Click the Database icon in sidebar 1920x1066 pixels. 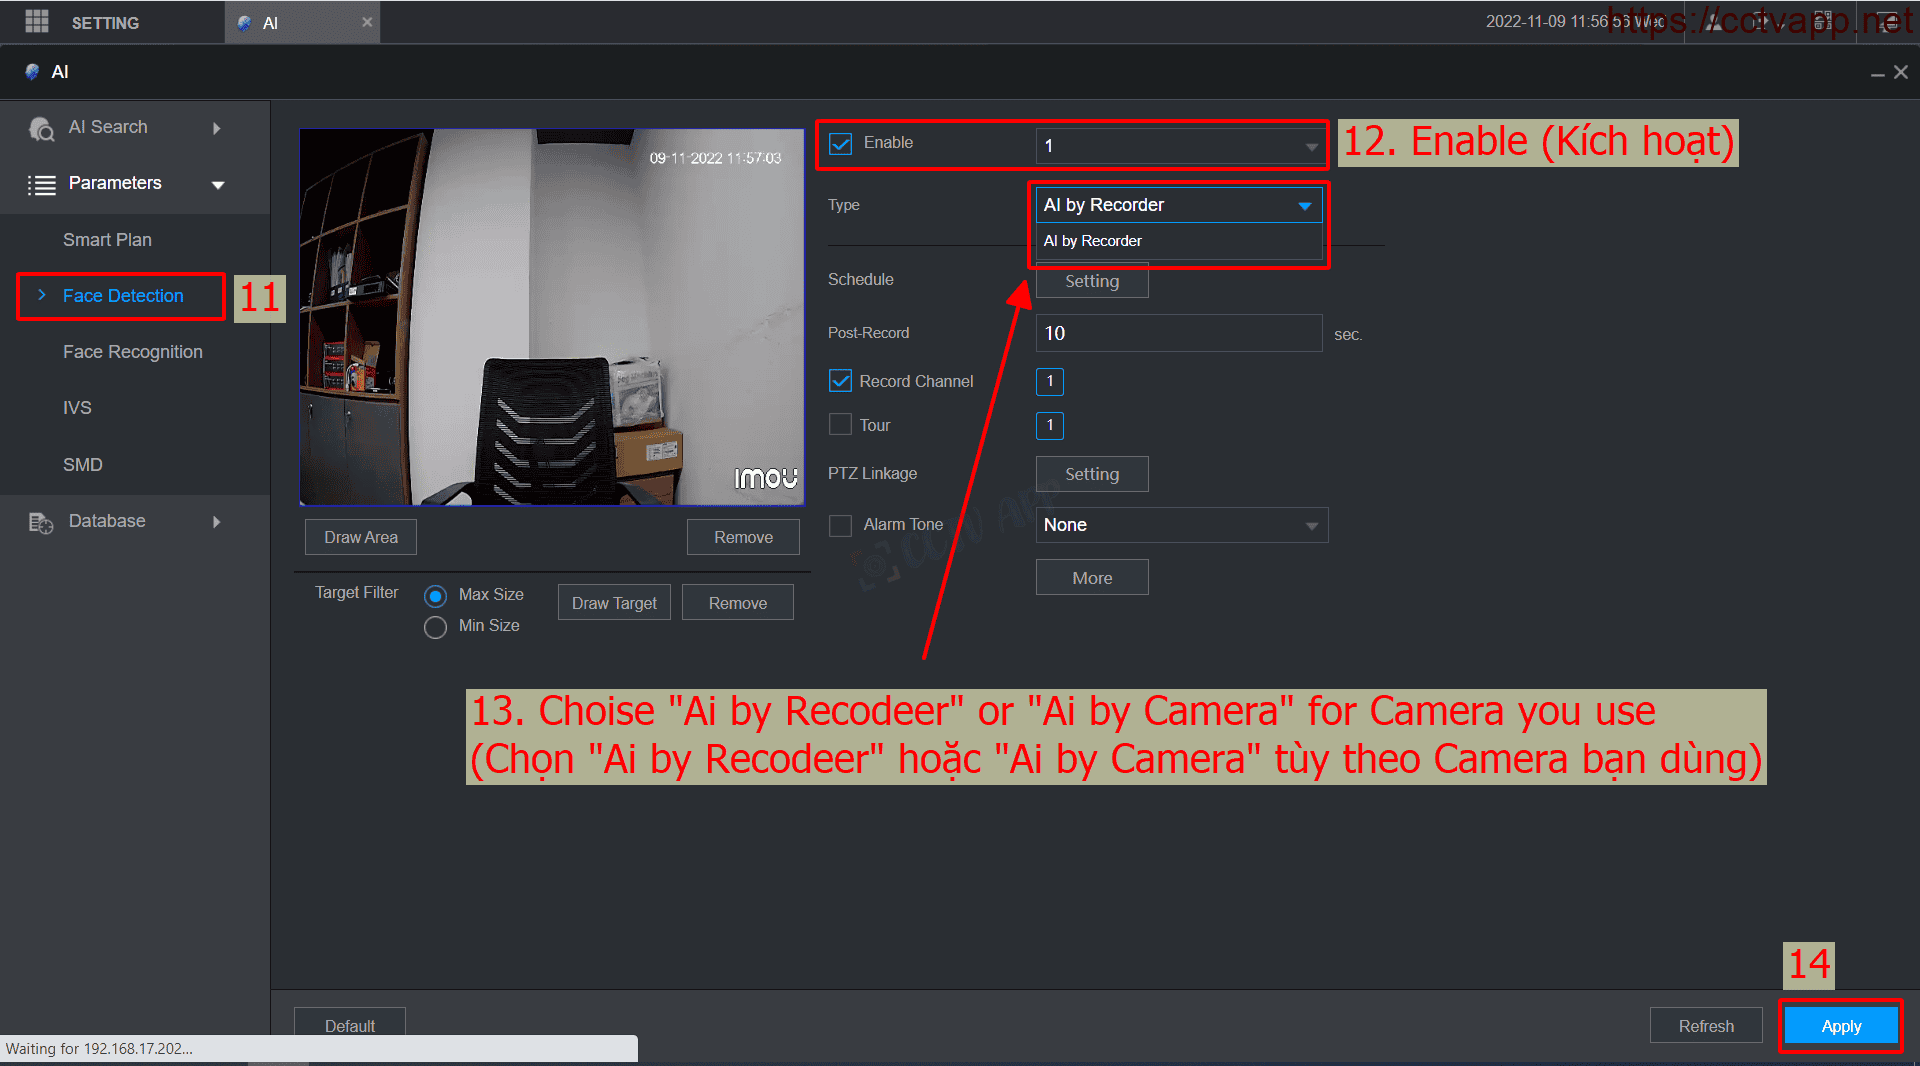click(x=41, y=522)
